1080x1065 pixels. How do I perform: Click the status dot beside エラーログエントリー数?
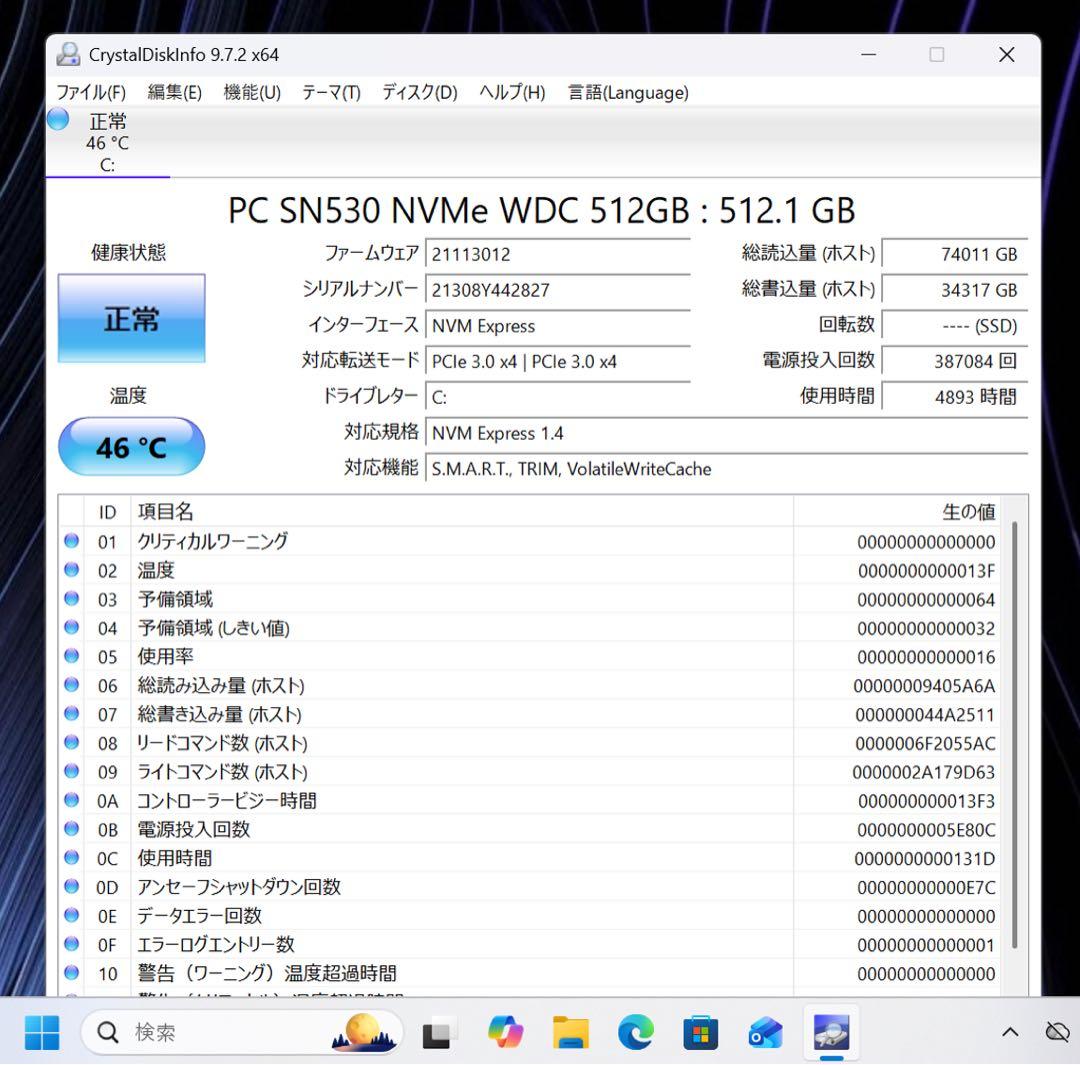71,944
